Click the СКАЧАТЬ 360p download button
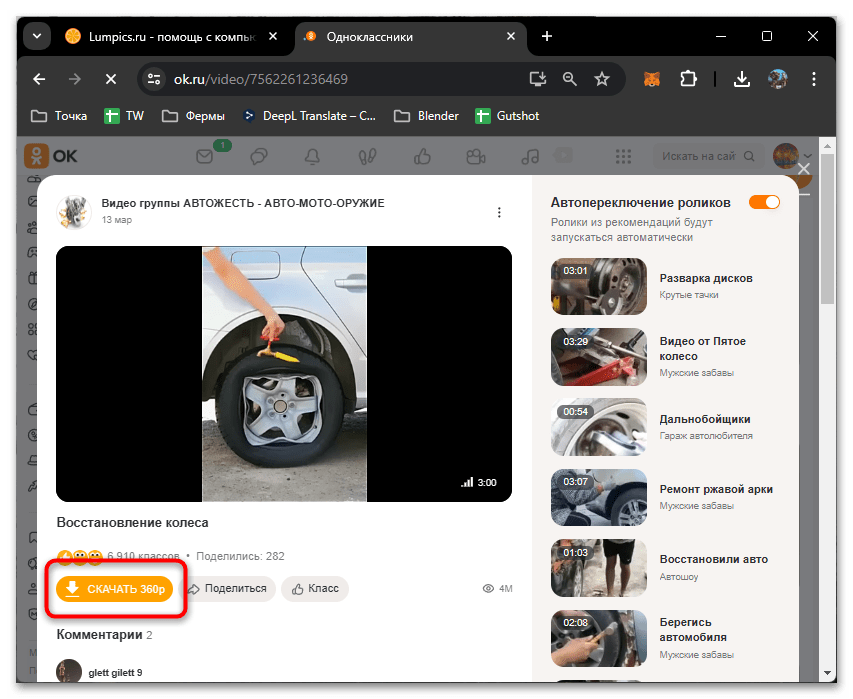 coord(113,589)
